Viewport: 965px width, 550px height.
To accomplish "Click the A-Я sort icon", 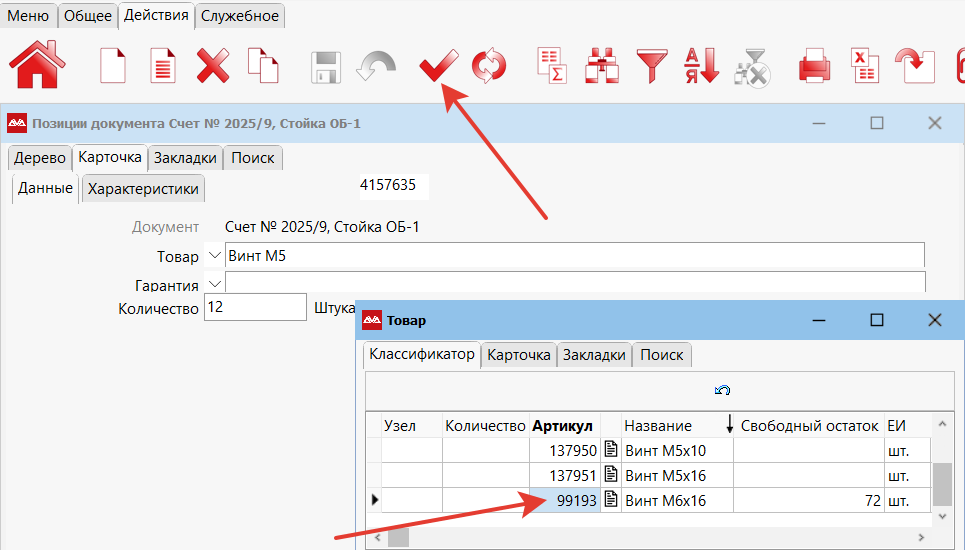I will click(x=701, y=67).
